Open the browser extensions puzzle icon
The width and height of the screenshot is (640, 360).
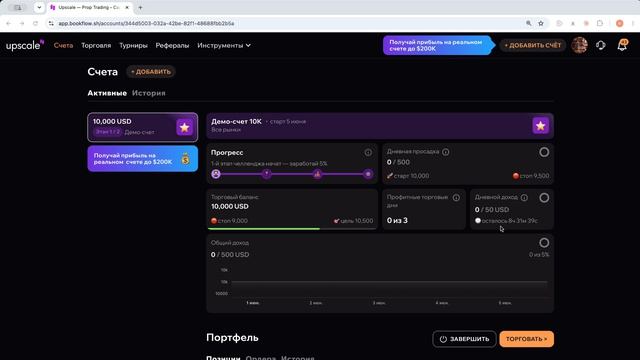[x=600, y=24]
